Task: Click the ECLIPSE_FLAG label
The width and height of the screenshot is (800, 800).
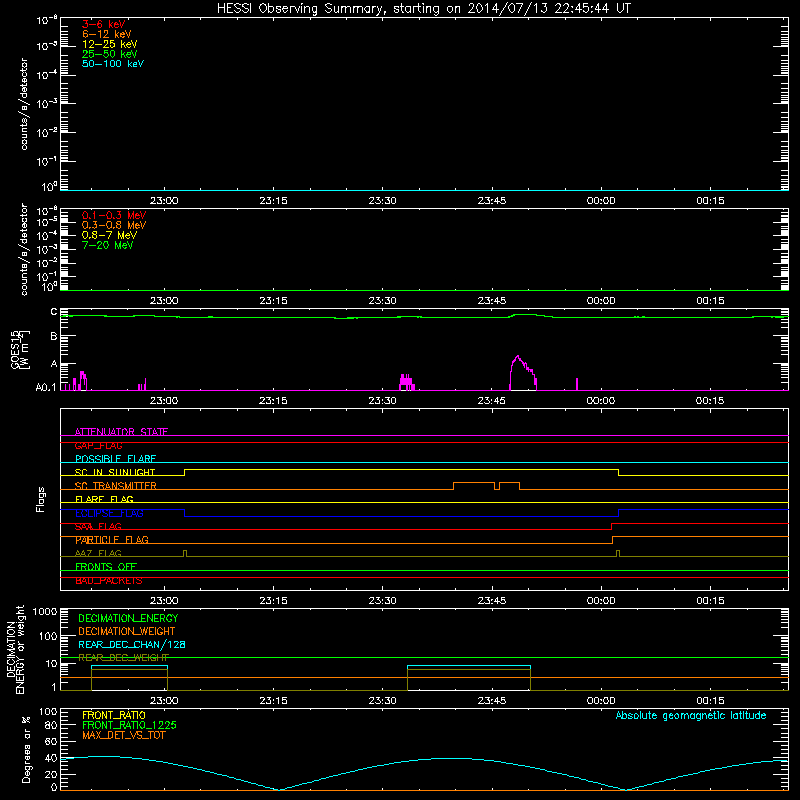Action: click(x=109, y=513)
